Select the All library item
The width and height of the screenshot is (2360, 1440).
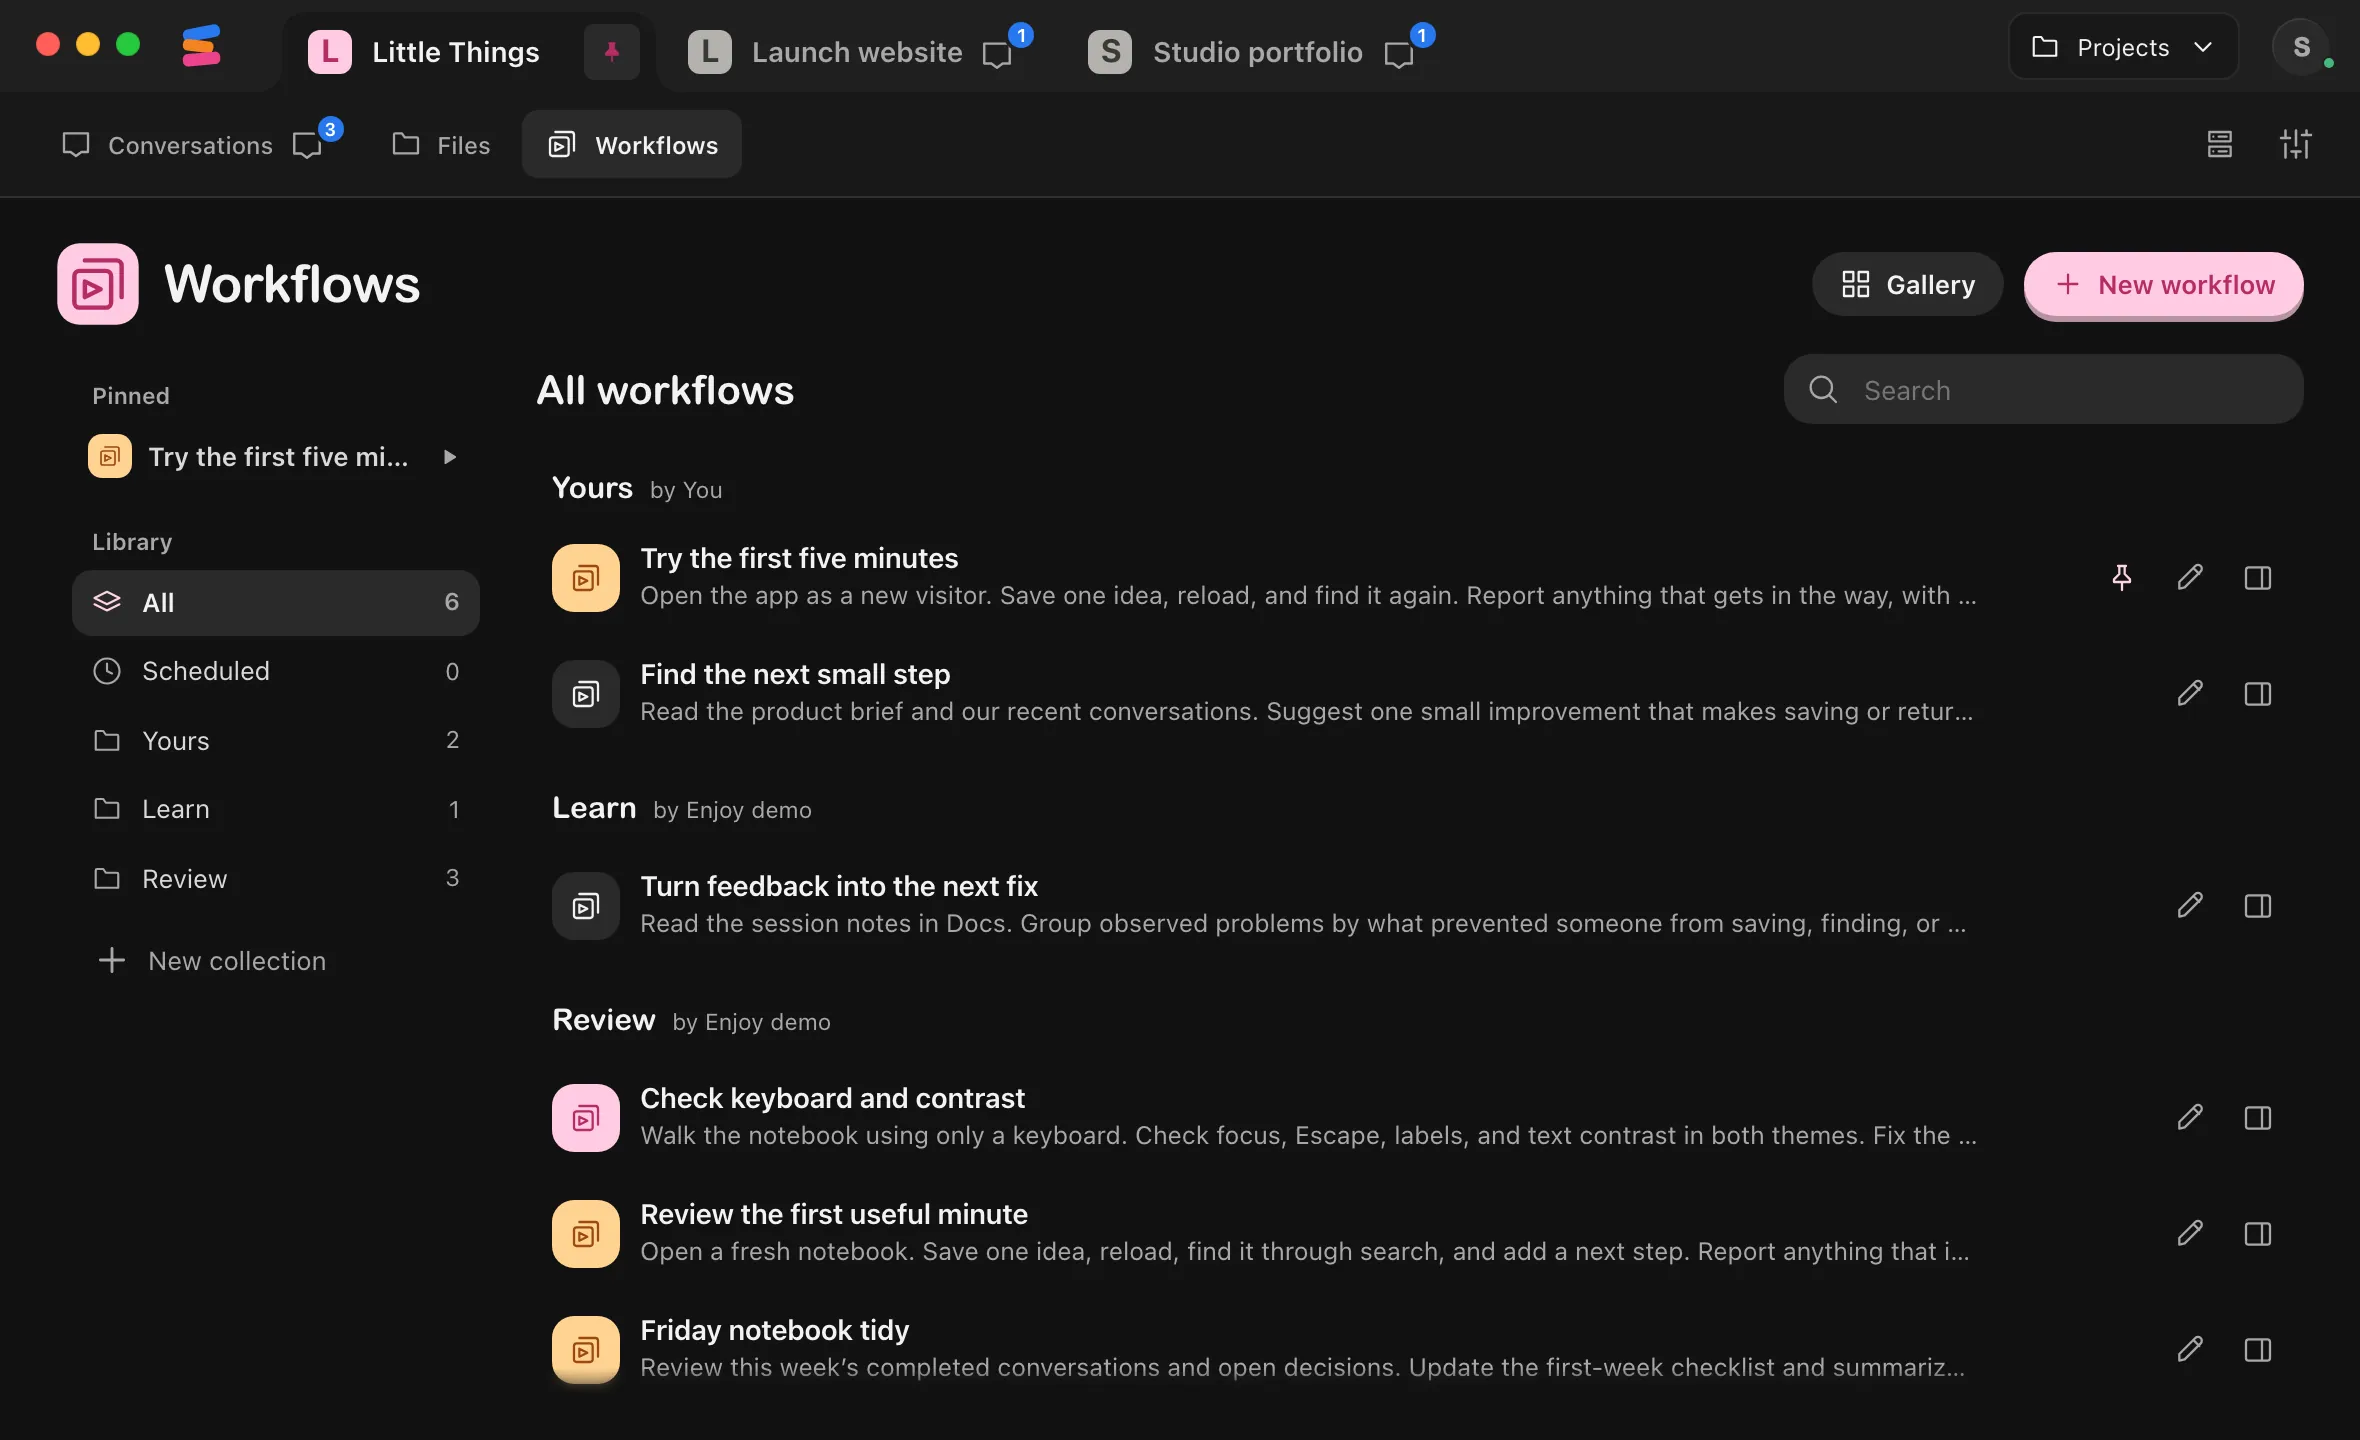[x=276, y=603]
